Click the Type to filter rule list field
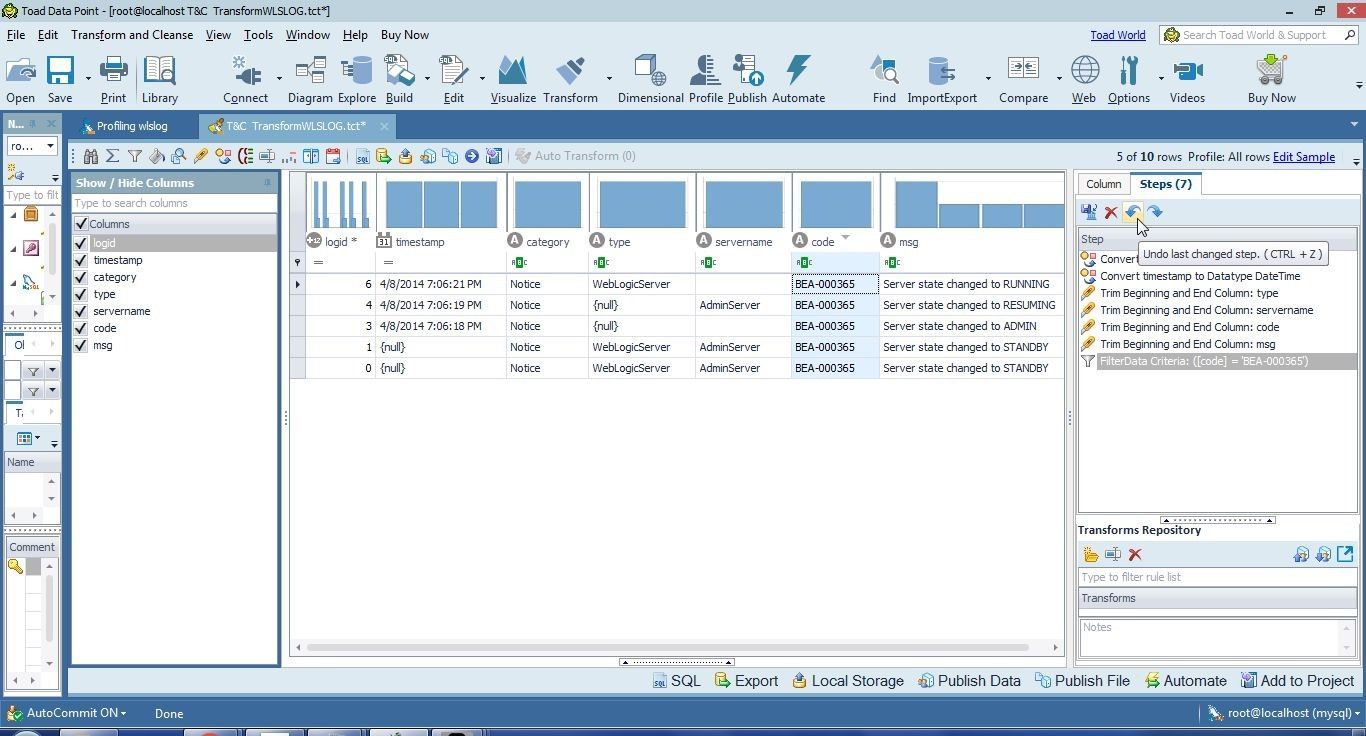Image resolution: width=1366 pixels, height=736 pixels. pyautogui.click(x=1217, y=577)
